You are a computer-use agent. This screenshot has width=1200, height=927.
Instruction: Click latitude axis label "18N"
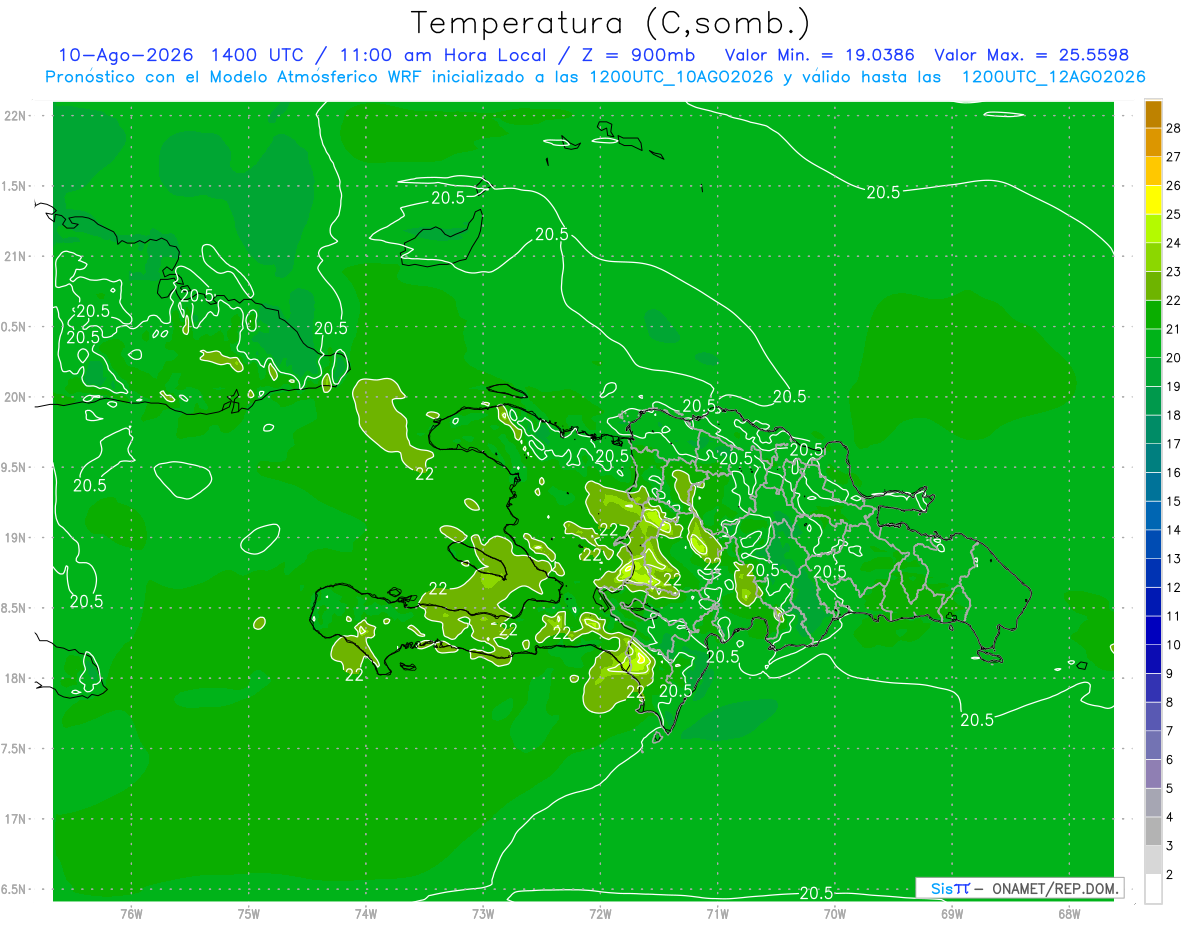coord(14,678)
